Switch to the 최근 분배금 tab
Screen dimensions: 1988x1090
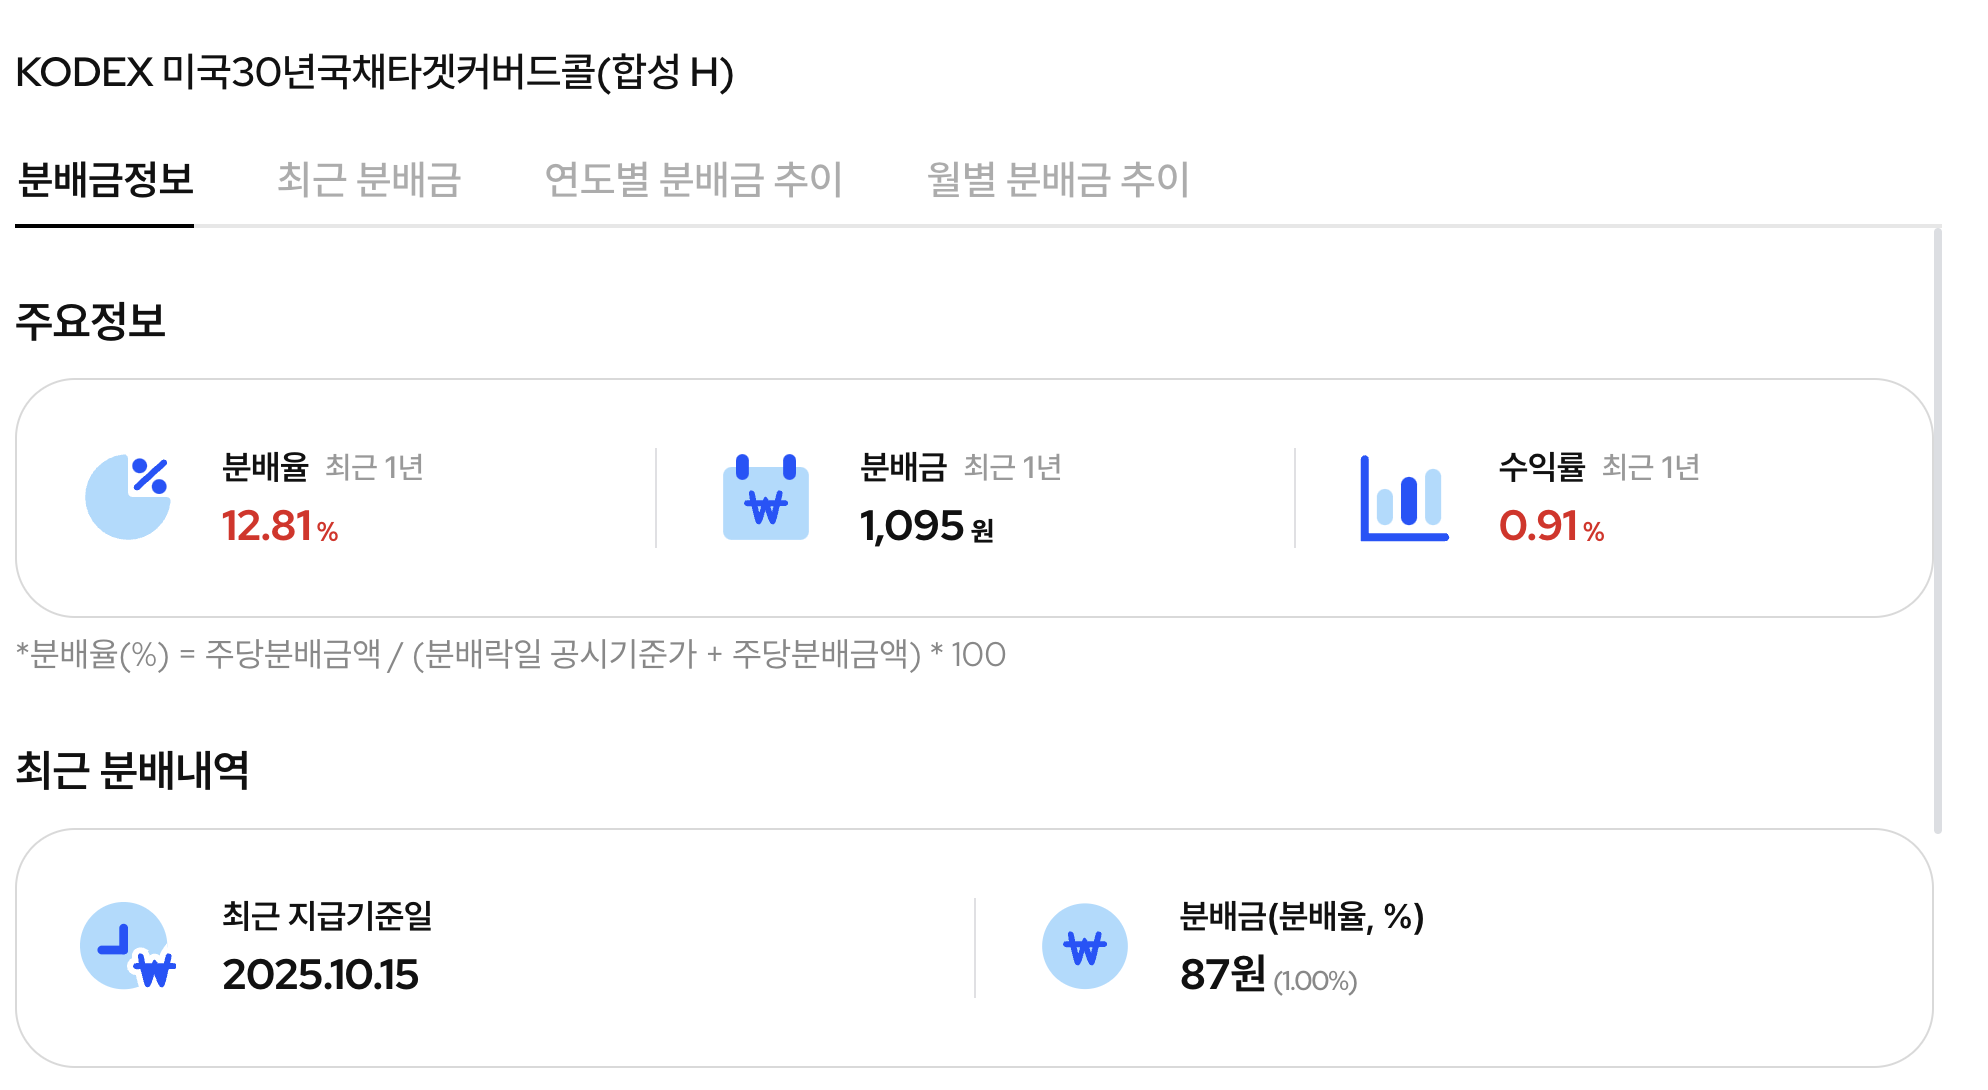coord(368,180)
